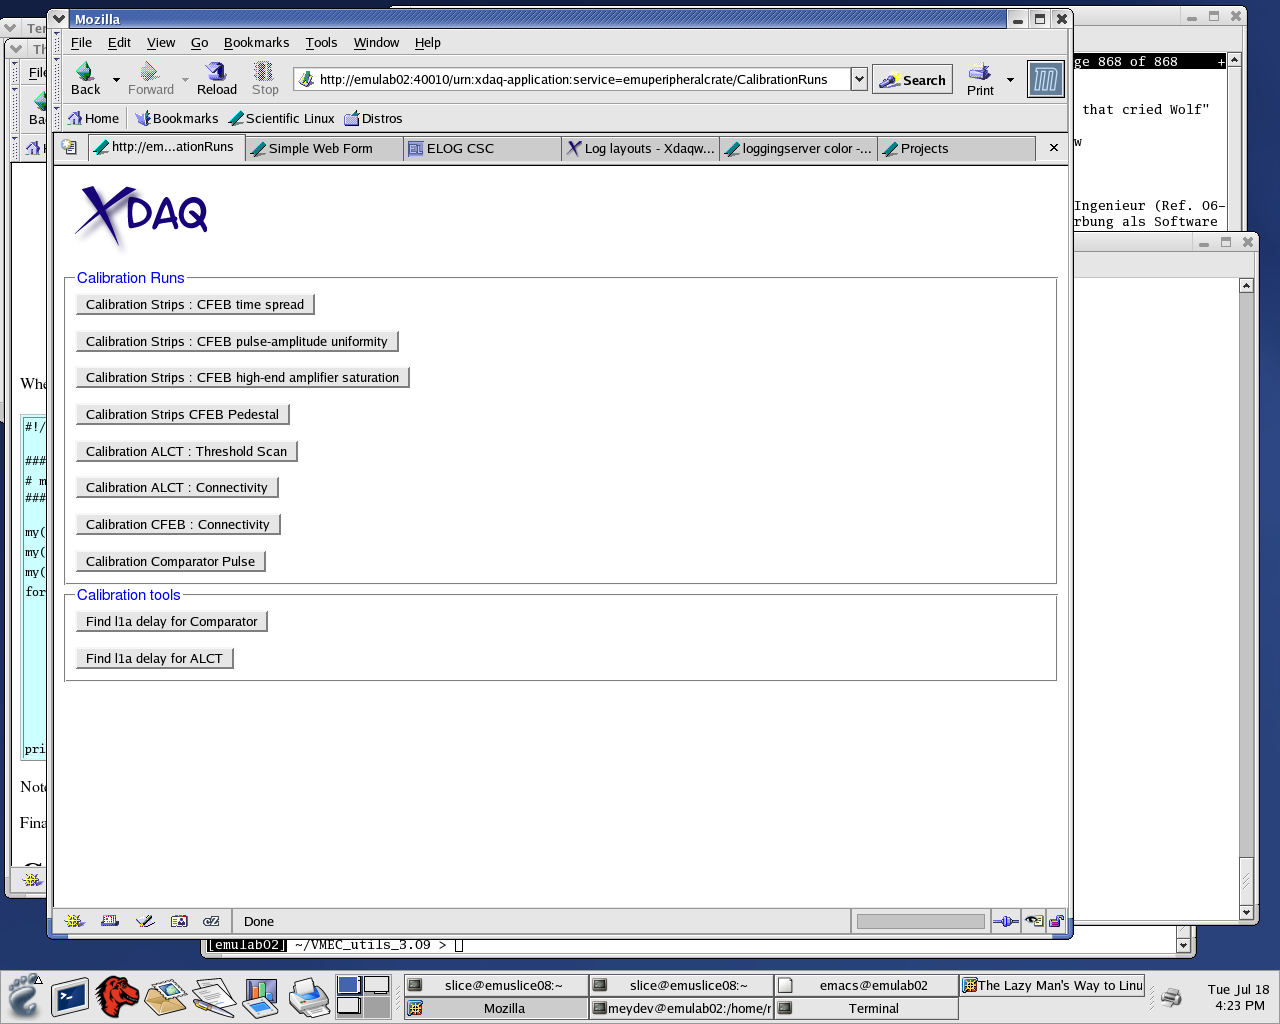Click the URL address field
Viewport: 1280px width, 1024px height.
pos(572,79)
